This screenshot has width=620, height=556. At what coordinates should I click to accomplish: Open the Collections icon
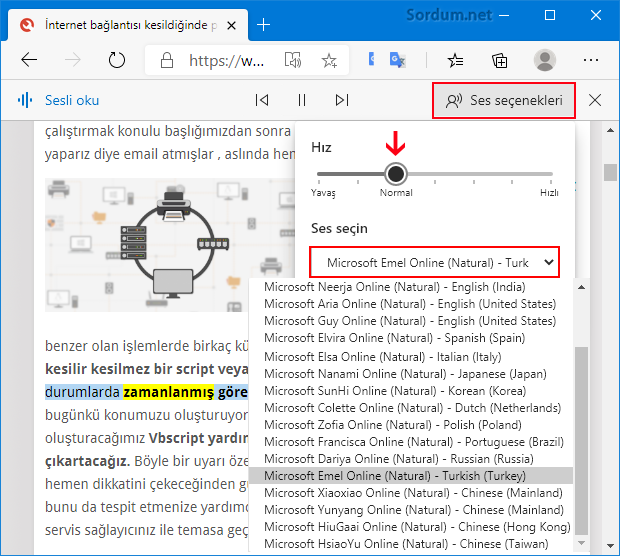point(500,61)
